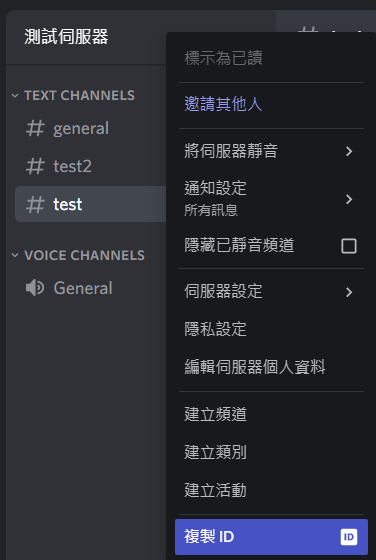Open the 測試伺服器 server header
Viewport: 376px width, 560px height.
[86, 37]
